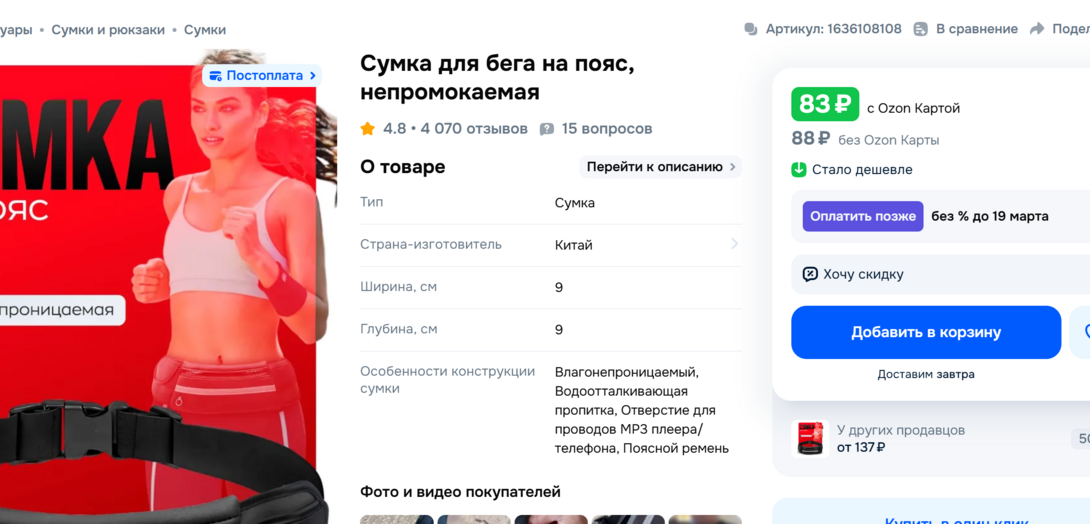The image size is (1090, 524).
Task: Click the compare icon next to В сравнение
Action: pyautogui.click(x=920, y=29)
